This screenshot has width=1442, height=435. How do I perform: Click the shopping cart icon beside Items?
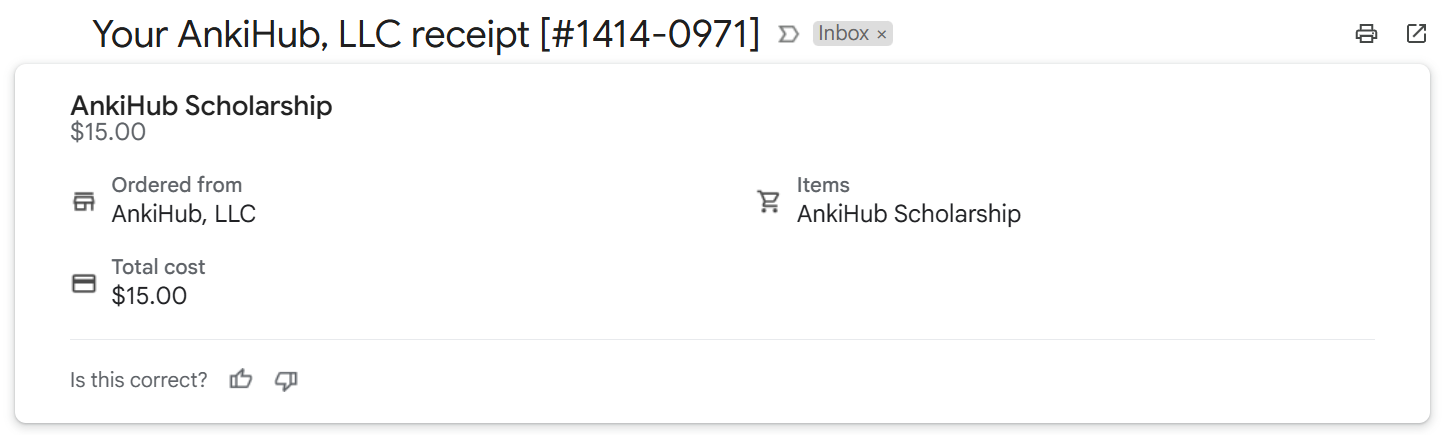tap(768, 202)
